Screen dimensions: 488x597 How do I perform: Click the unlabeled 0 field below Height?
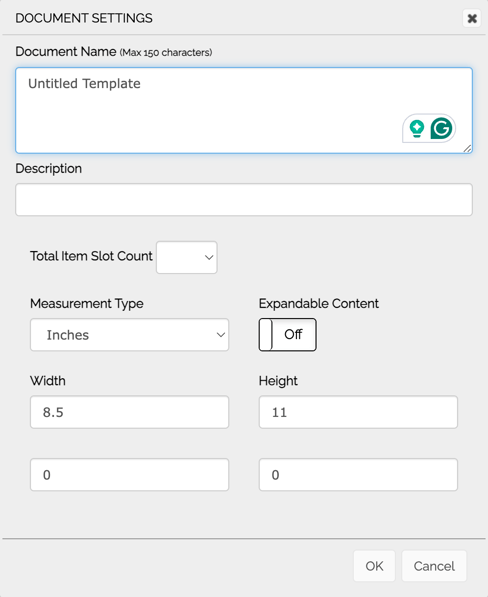pyautogui.click(x=358, y=474)
